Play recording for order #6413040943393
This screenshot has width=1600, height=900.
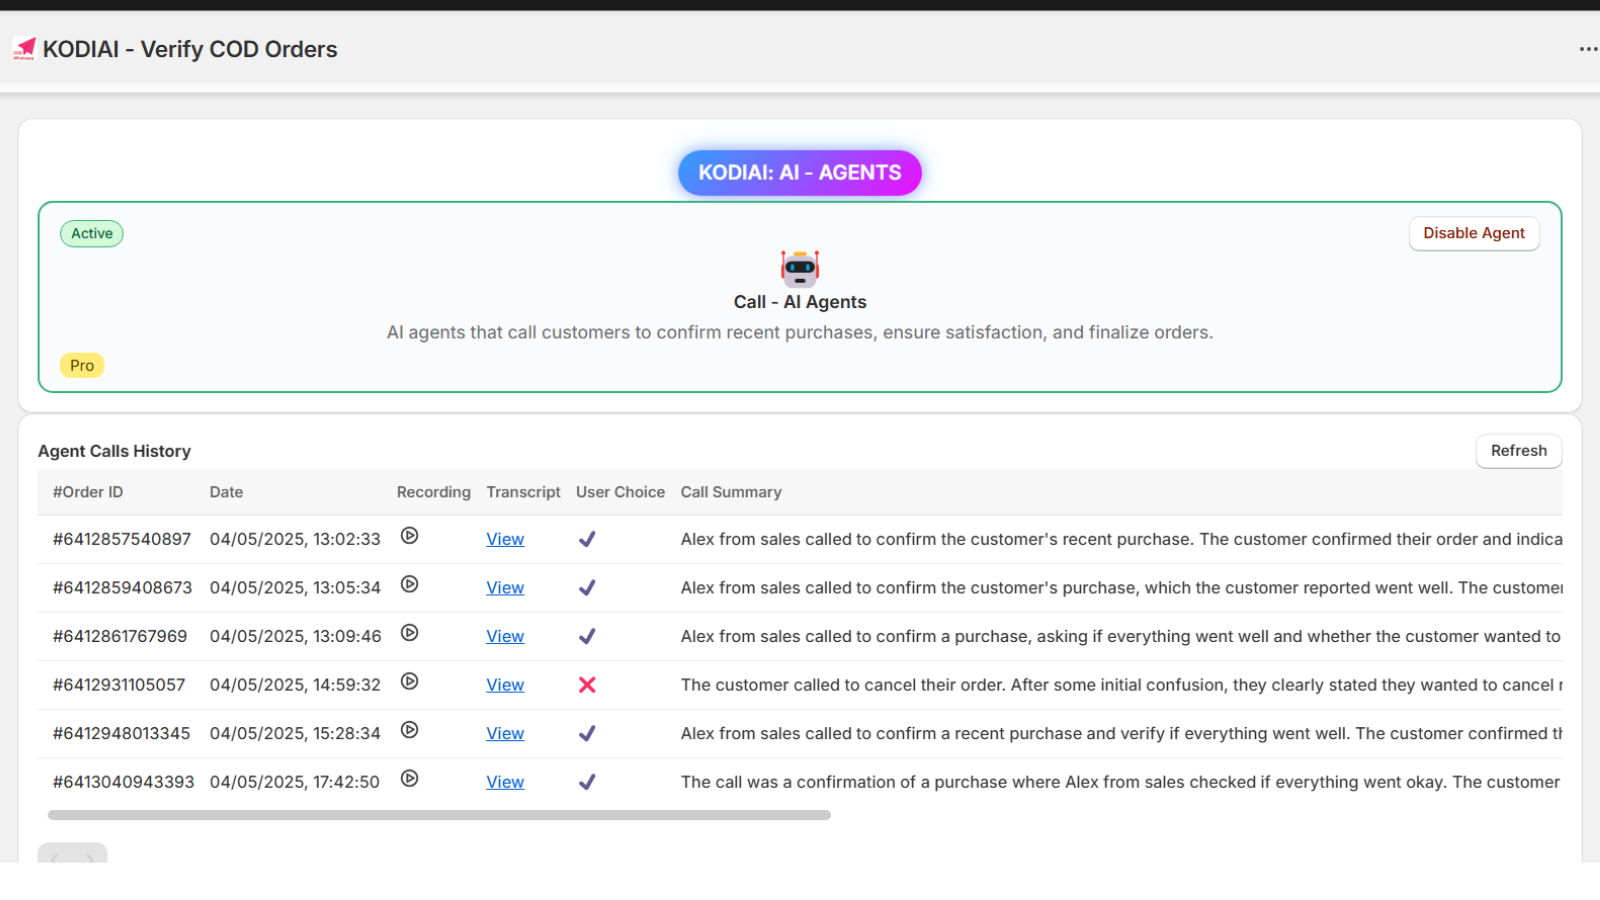click(409, 778)
